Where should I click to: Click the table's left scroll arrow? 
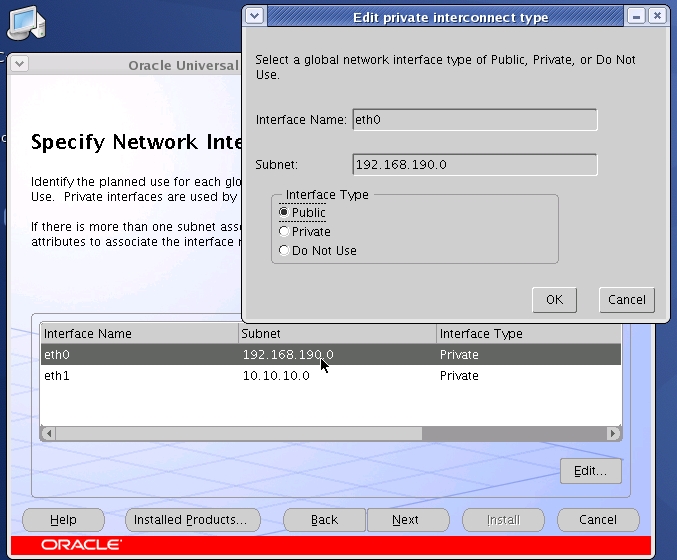48,433
